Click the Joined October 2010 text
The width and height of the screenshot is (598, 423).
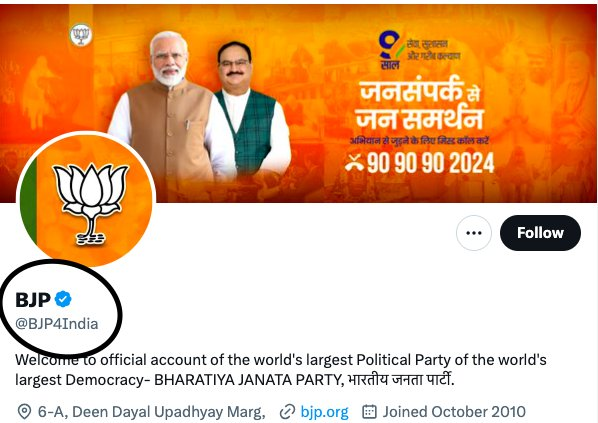[x=454, y=412]
